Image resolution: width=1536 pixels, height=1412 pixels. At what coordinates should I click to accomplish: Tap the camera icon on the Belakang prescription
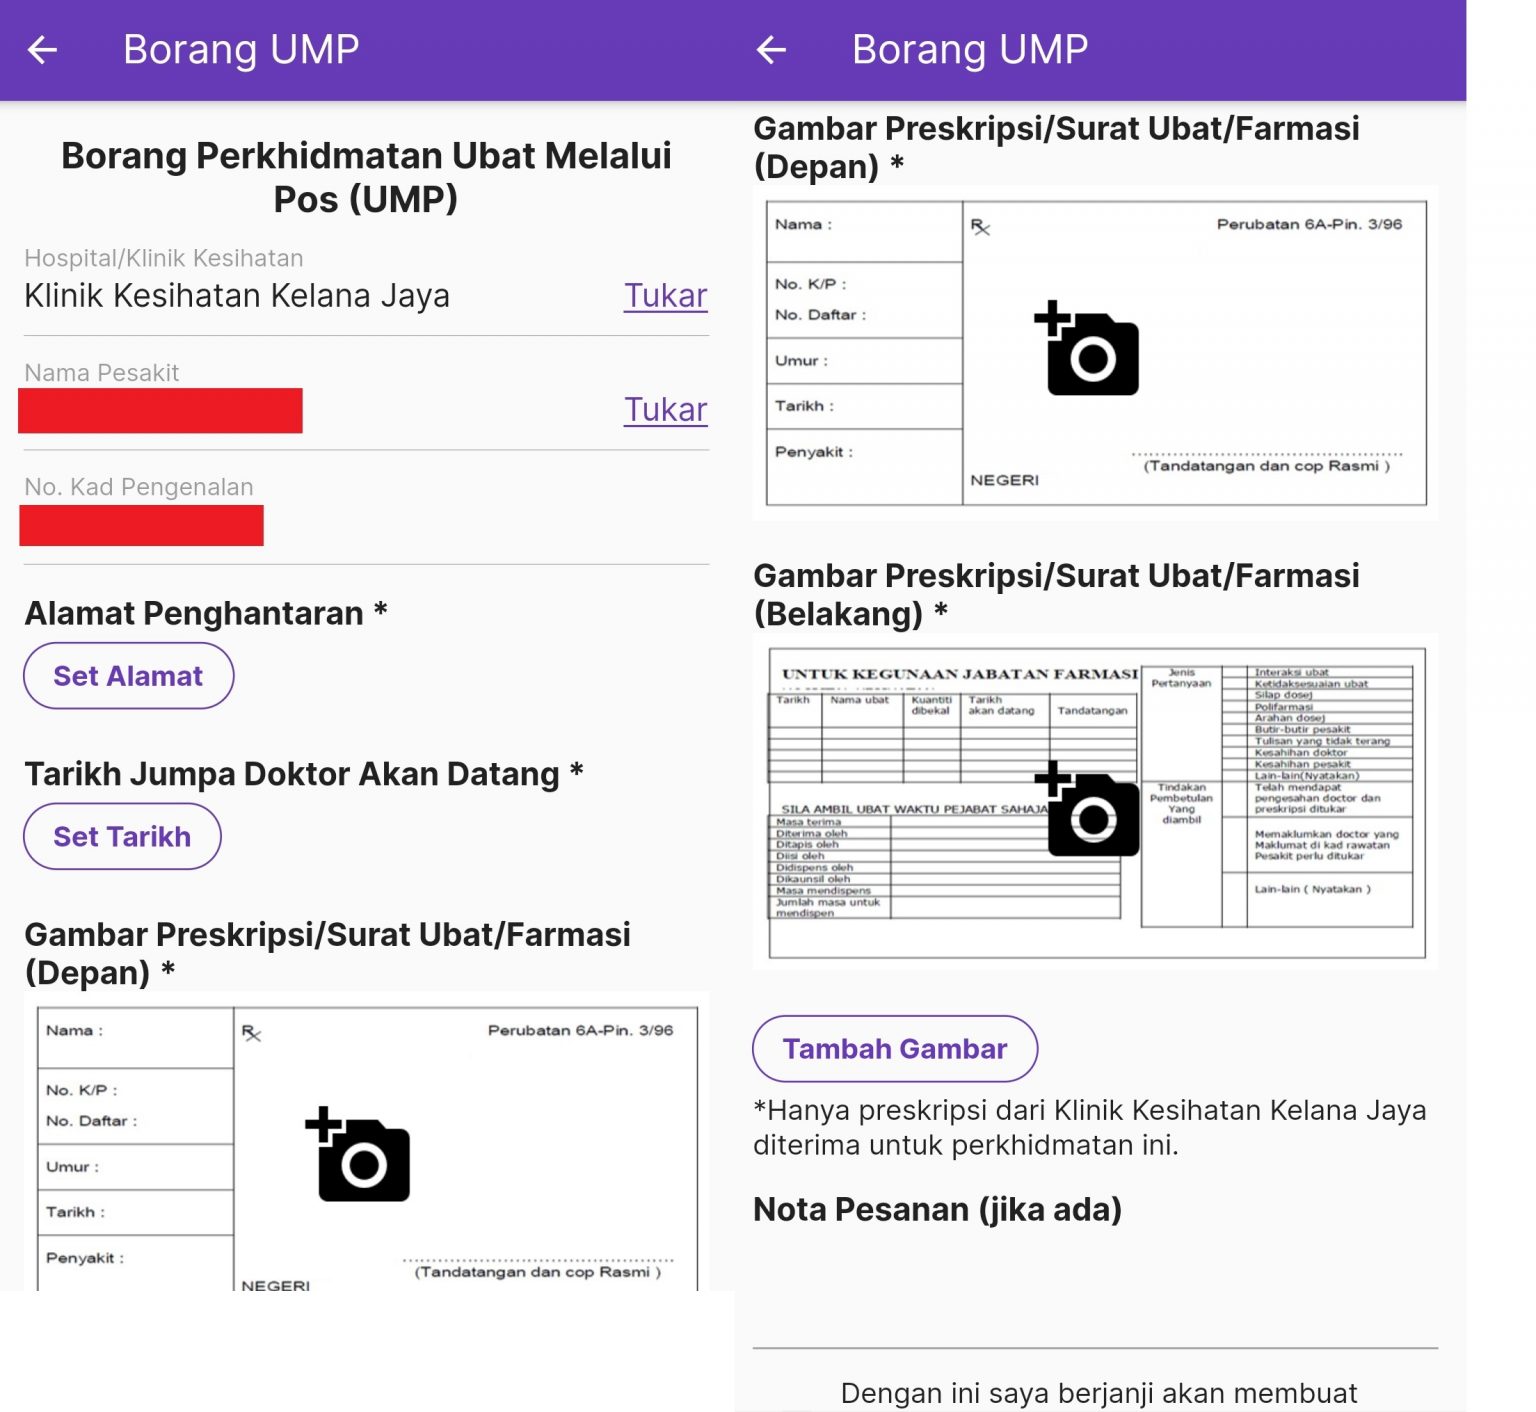coord(1088,810)
